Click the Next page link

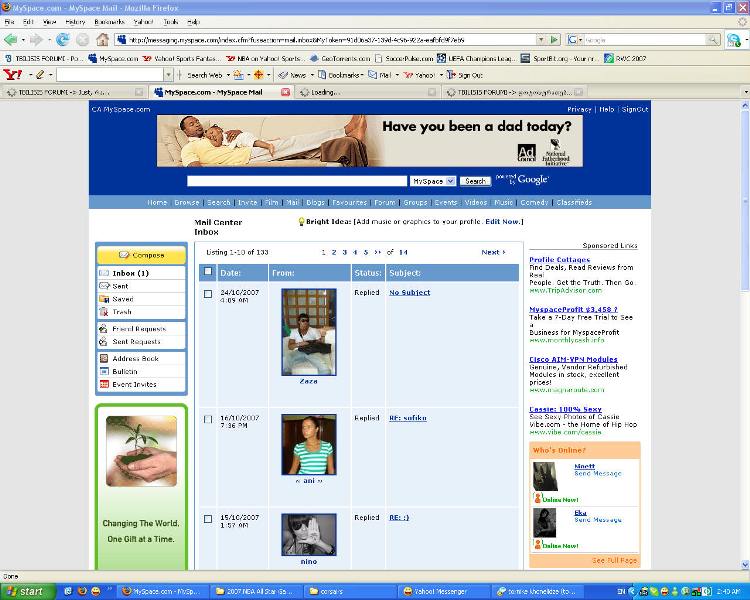[x=493, y=252]
